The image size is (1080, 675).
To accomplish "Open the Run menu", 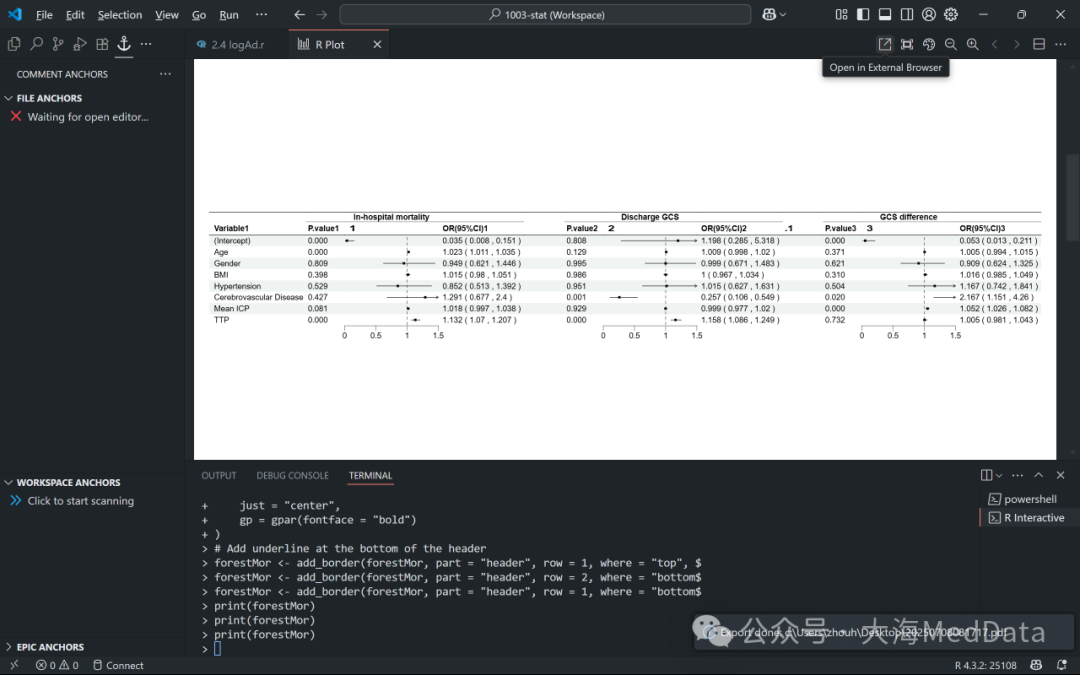I will click(x=229, y=14).
